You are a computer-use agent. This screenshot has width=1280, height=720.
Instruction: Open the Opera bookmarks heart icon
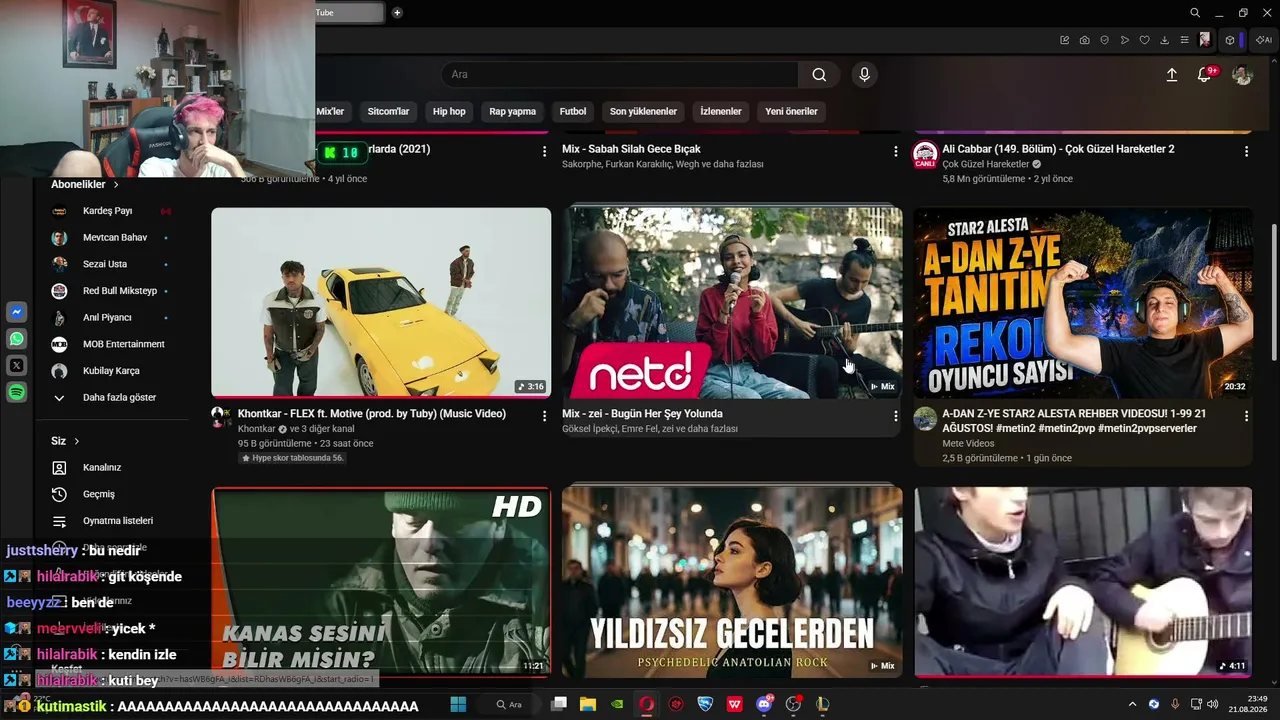[1145, 40]
